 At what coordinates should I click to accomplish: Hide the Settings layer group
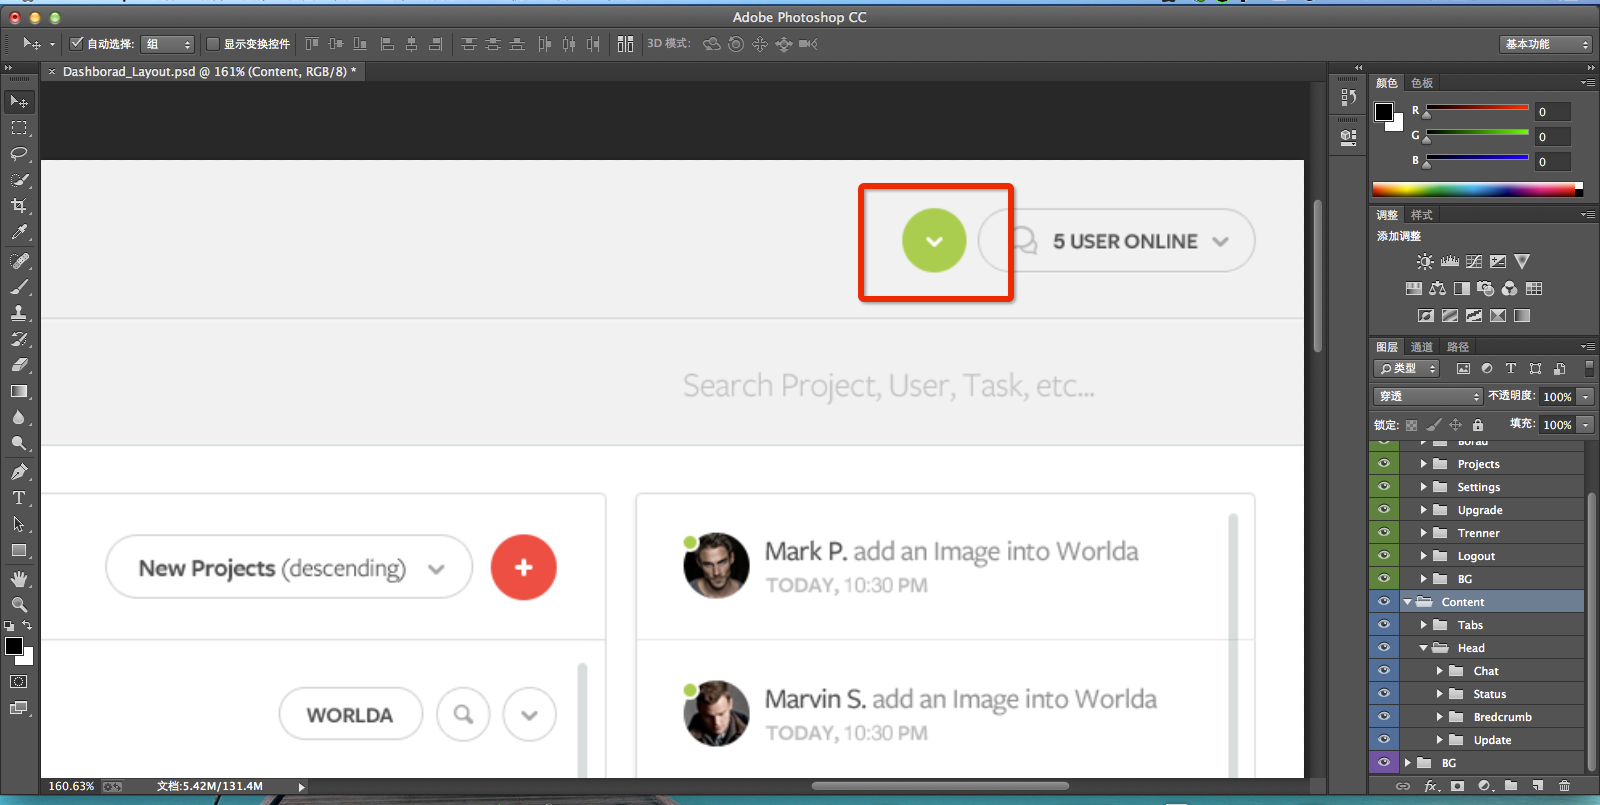pos(1384,486)
